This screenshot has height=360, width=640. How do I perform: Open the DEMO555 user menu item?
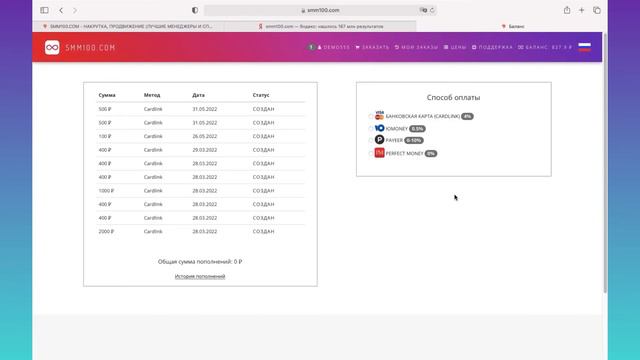(x=334, y=47)
